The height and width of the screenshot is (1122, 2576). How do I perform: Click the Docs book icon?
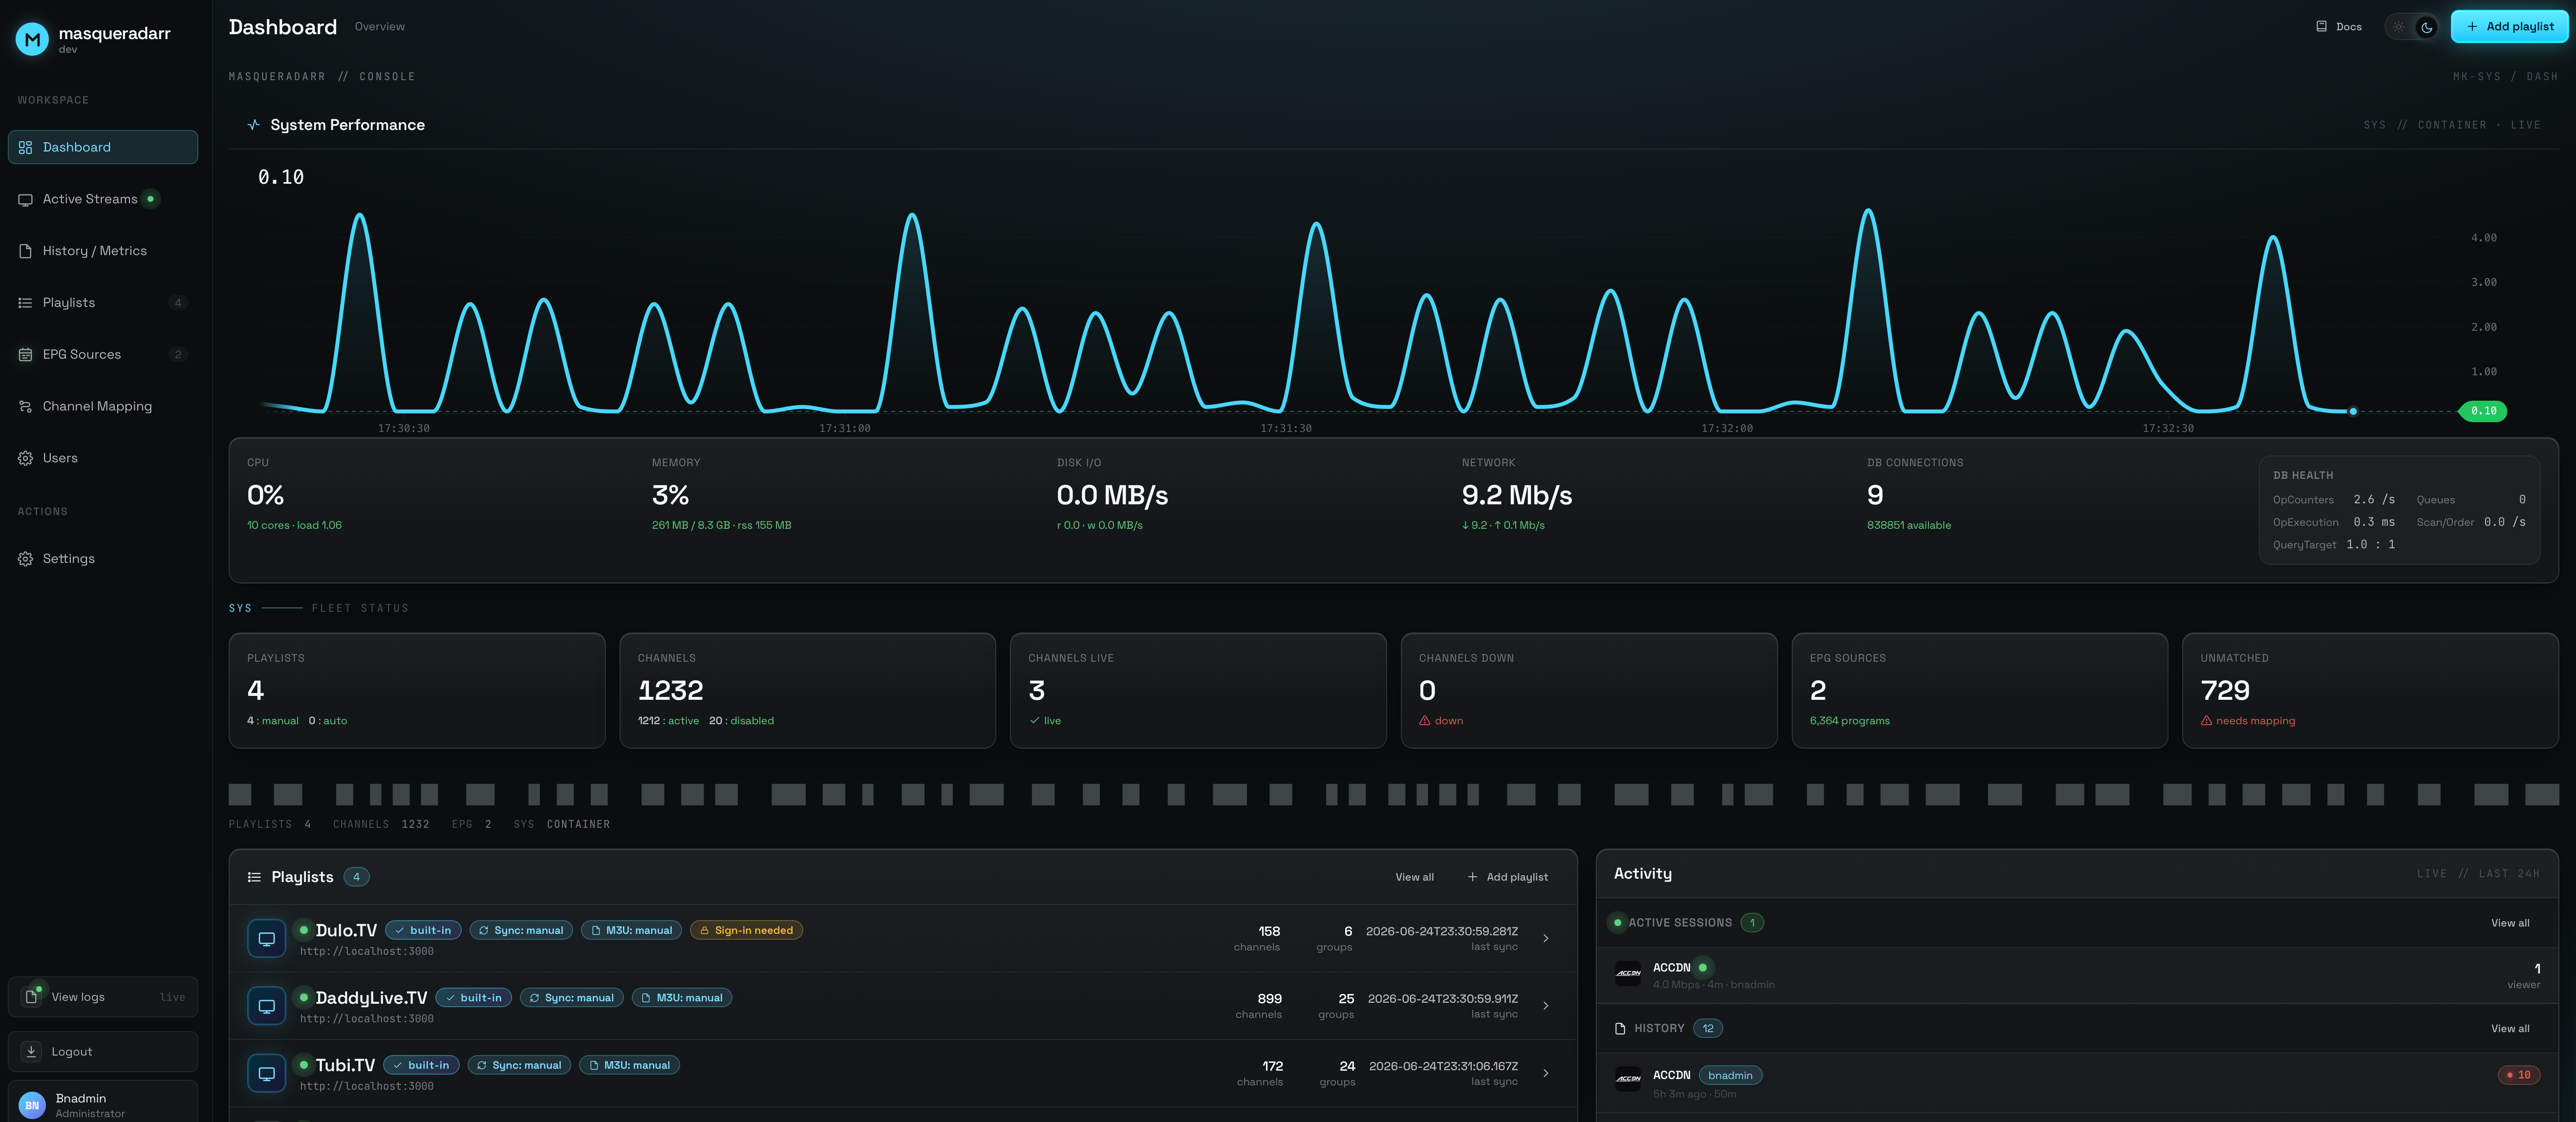2321,27
